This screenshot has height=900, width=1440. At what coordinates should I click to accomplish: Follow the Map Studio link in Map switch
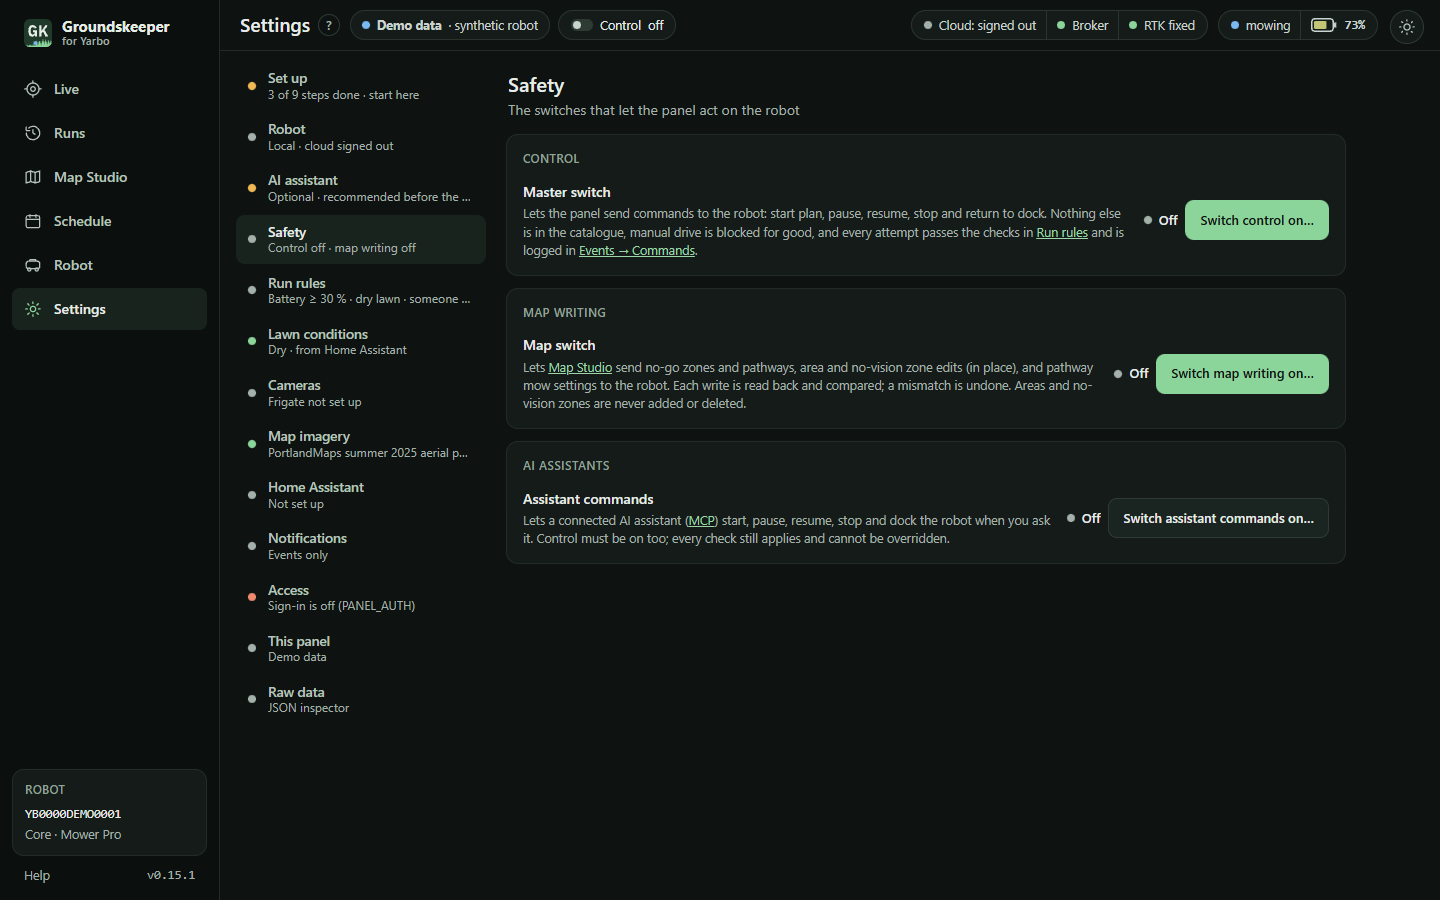(580, 368)
